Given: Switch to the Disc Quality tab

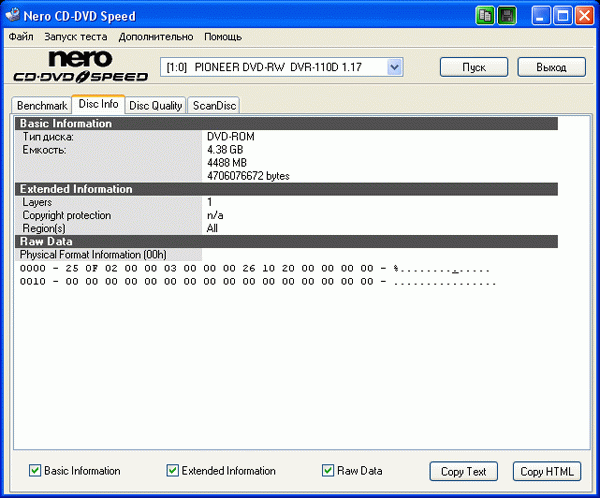Looking at the screenshot, I should 155,105.
